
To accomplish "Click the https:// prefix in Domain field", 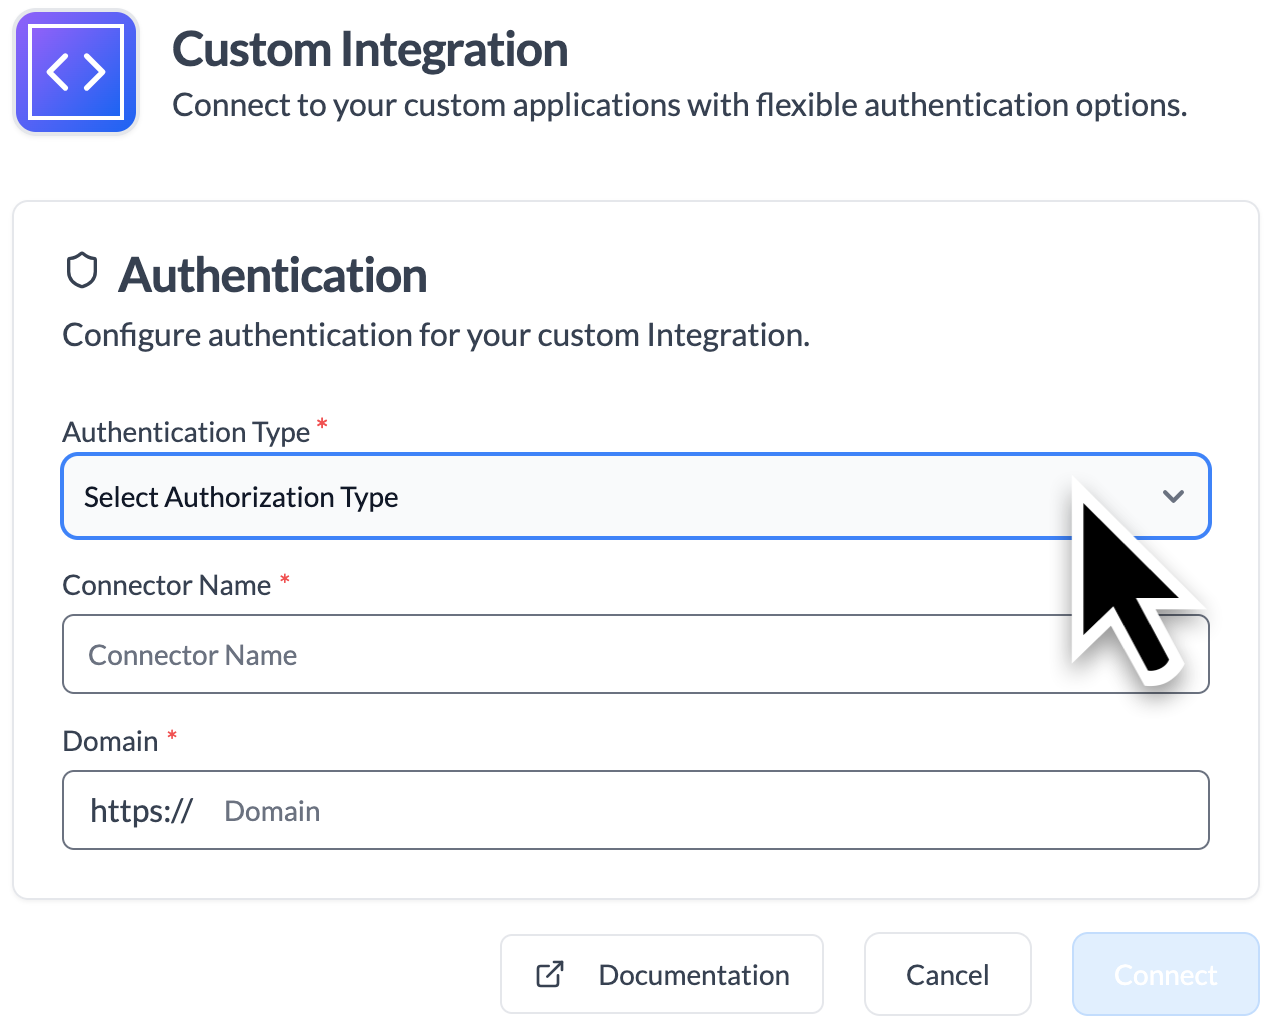I will (x=141, y=811).
